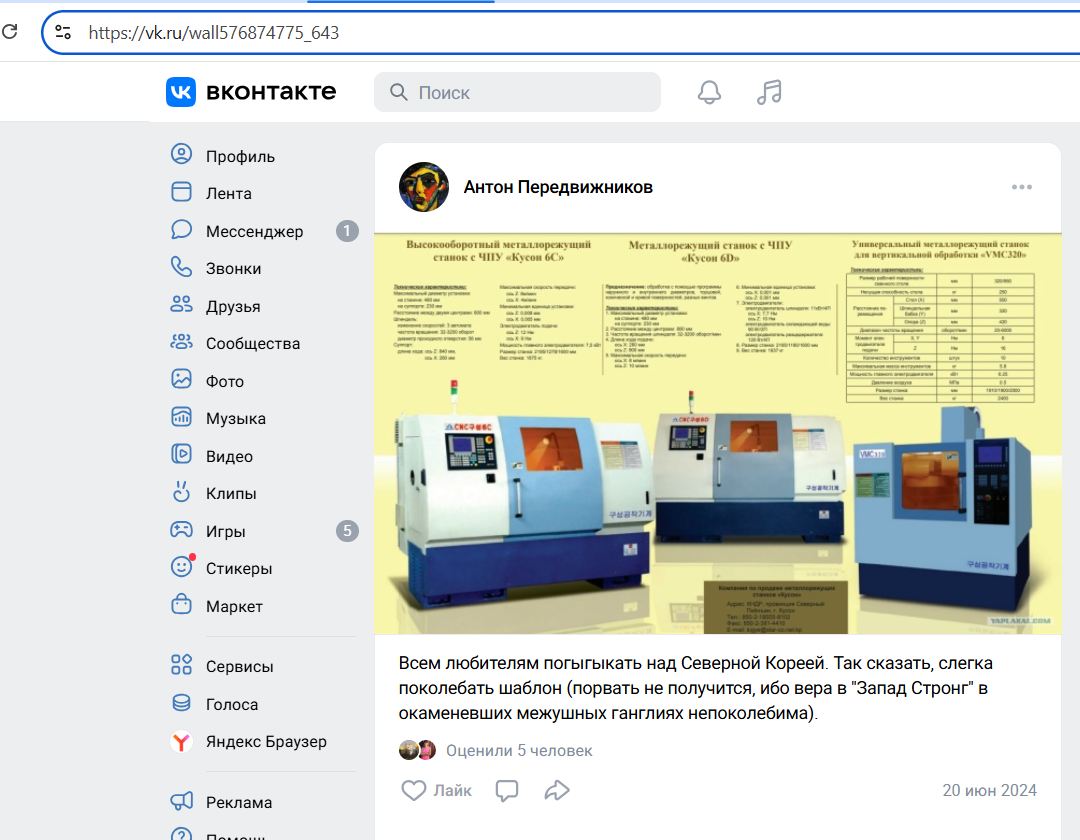Image resolution: width=1080 pixels, height=840 pixels.
Task: Open Маркет menu item
Action: click(x=234, y=607)
